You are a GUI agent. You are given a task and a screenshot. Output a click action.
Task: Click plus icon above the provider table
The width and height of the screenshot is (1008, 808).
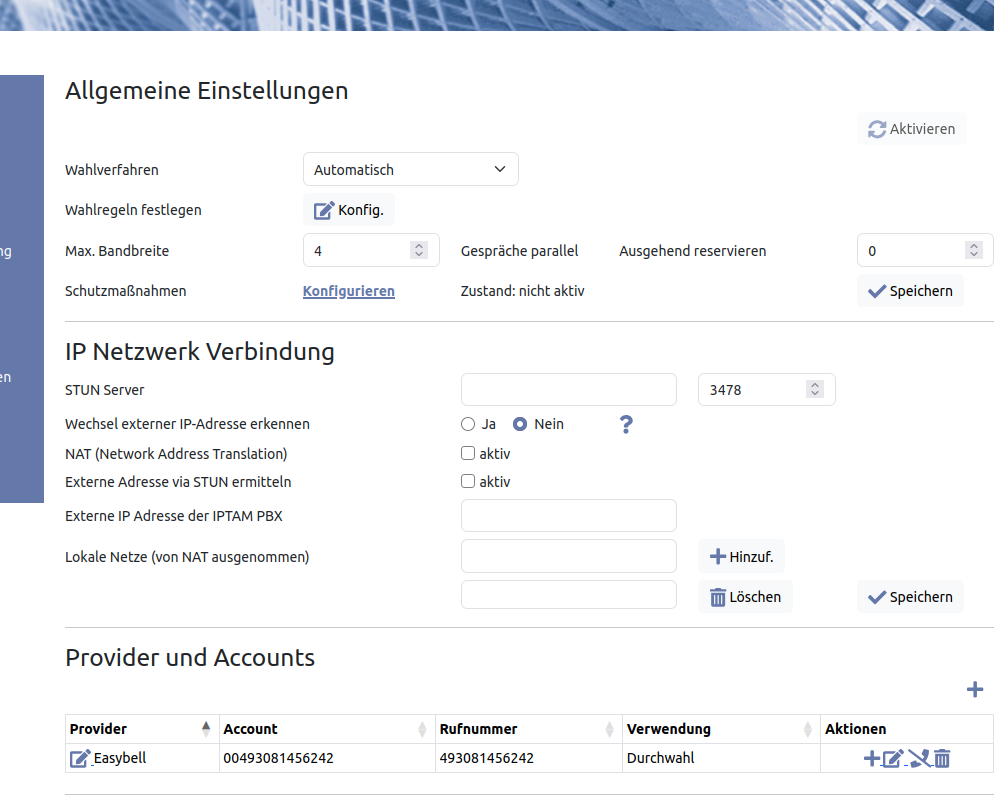[975, 689]
